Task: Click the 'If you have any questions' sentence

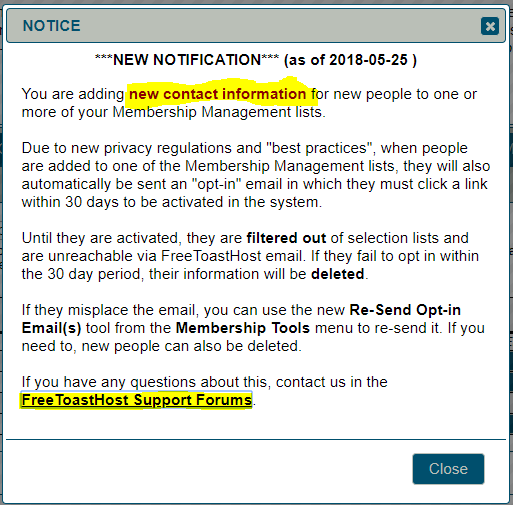Action: coord(204,391)
